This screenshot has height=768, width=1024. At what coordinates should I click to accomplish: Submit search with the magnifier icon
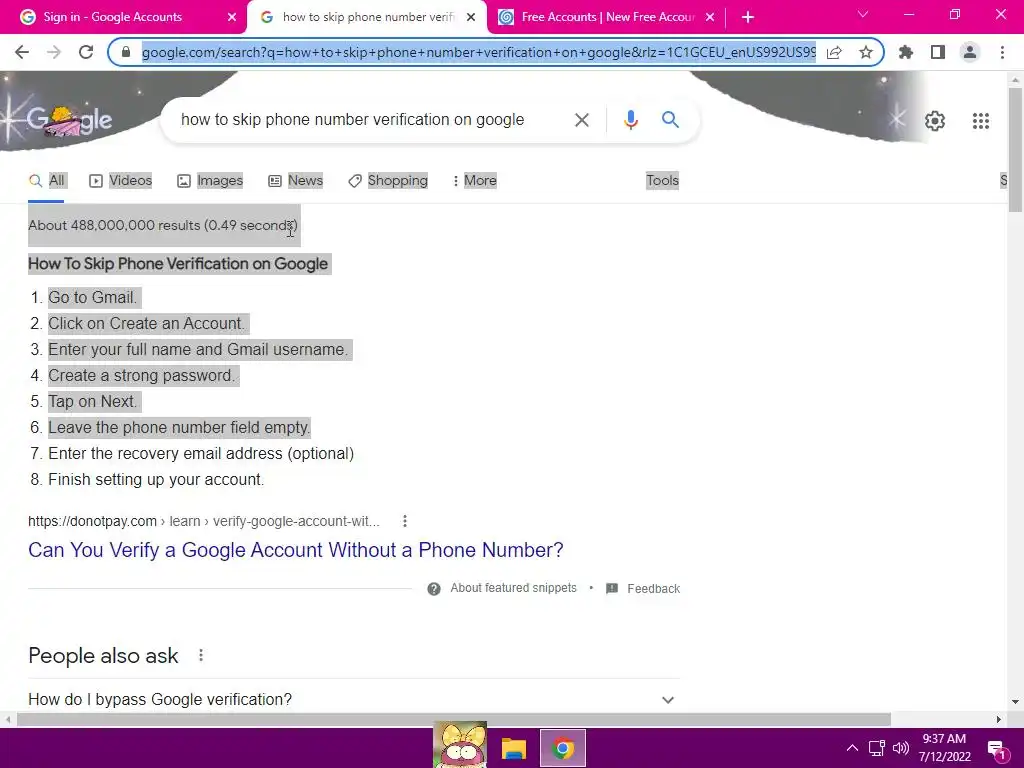[670, 120]
